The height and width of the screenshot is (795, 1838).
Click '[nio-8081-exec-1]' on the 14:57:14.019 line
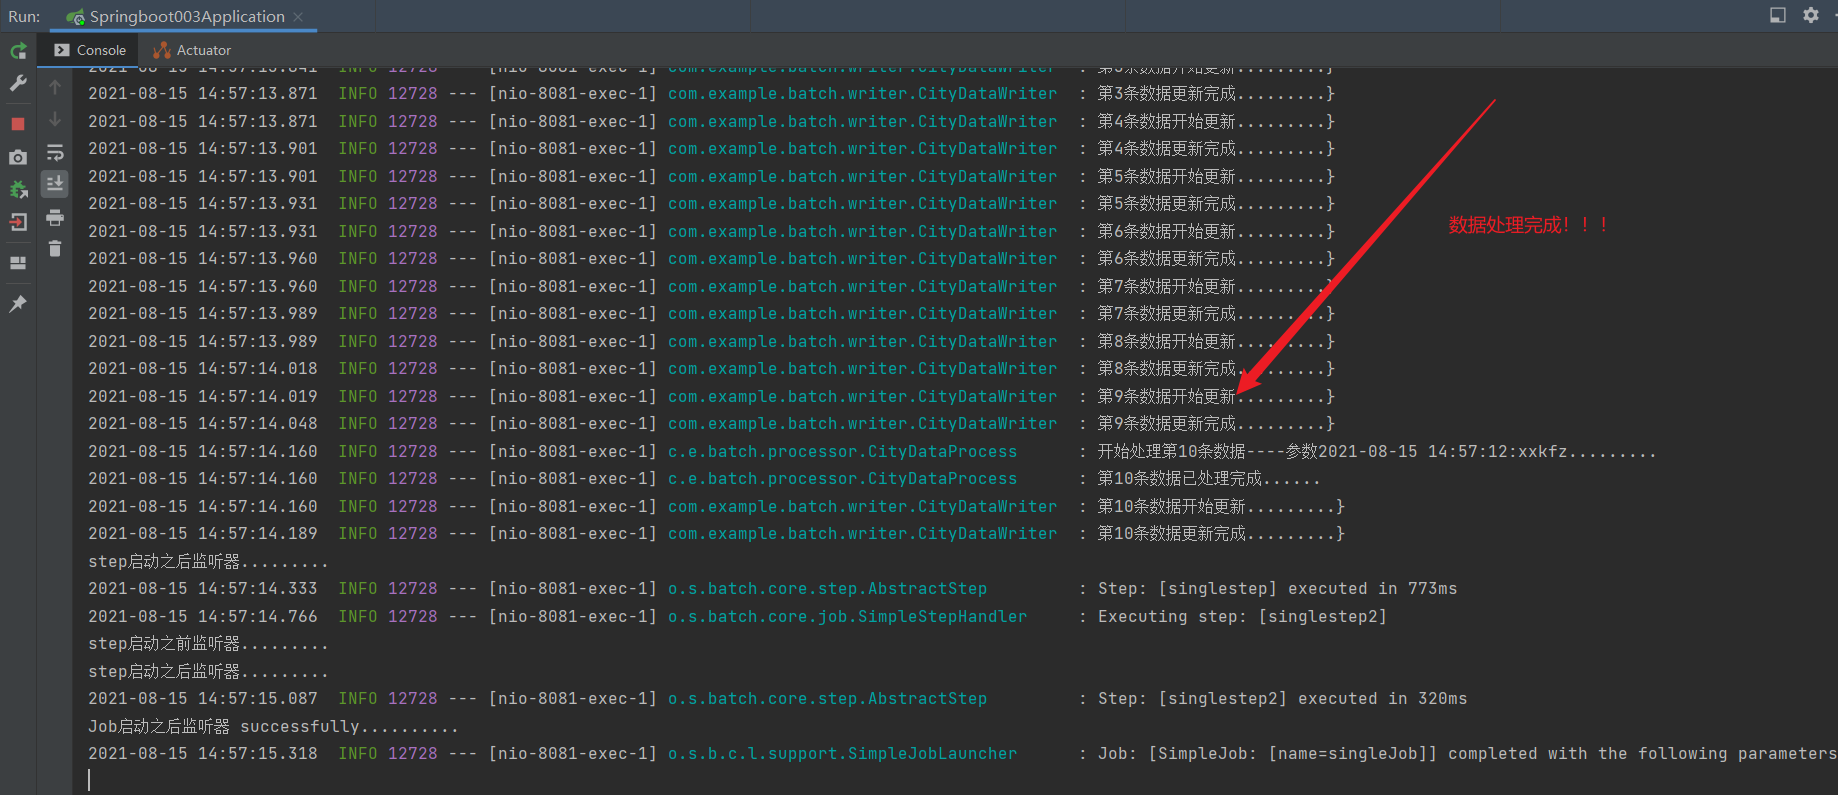573,396
